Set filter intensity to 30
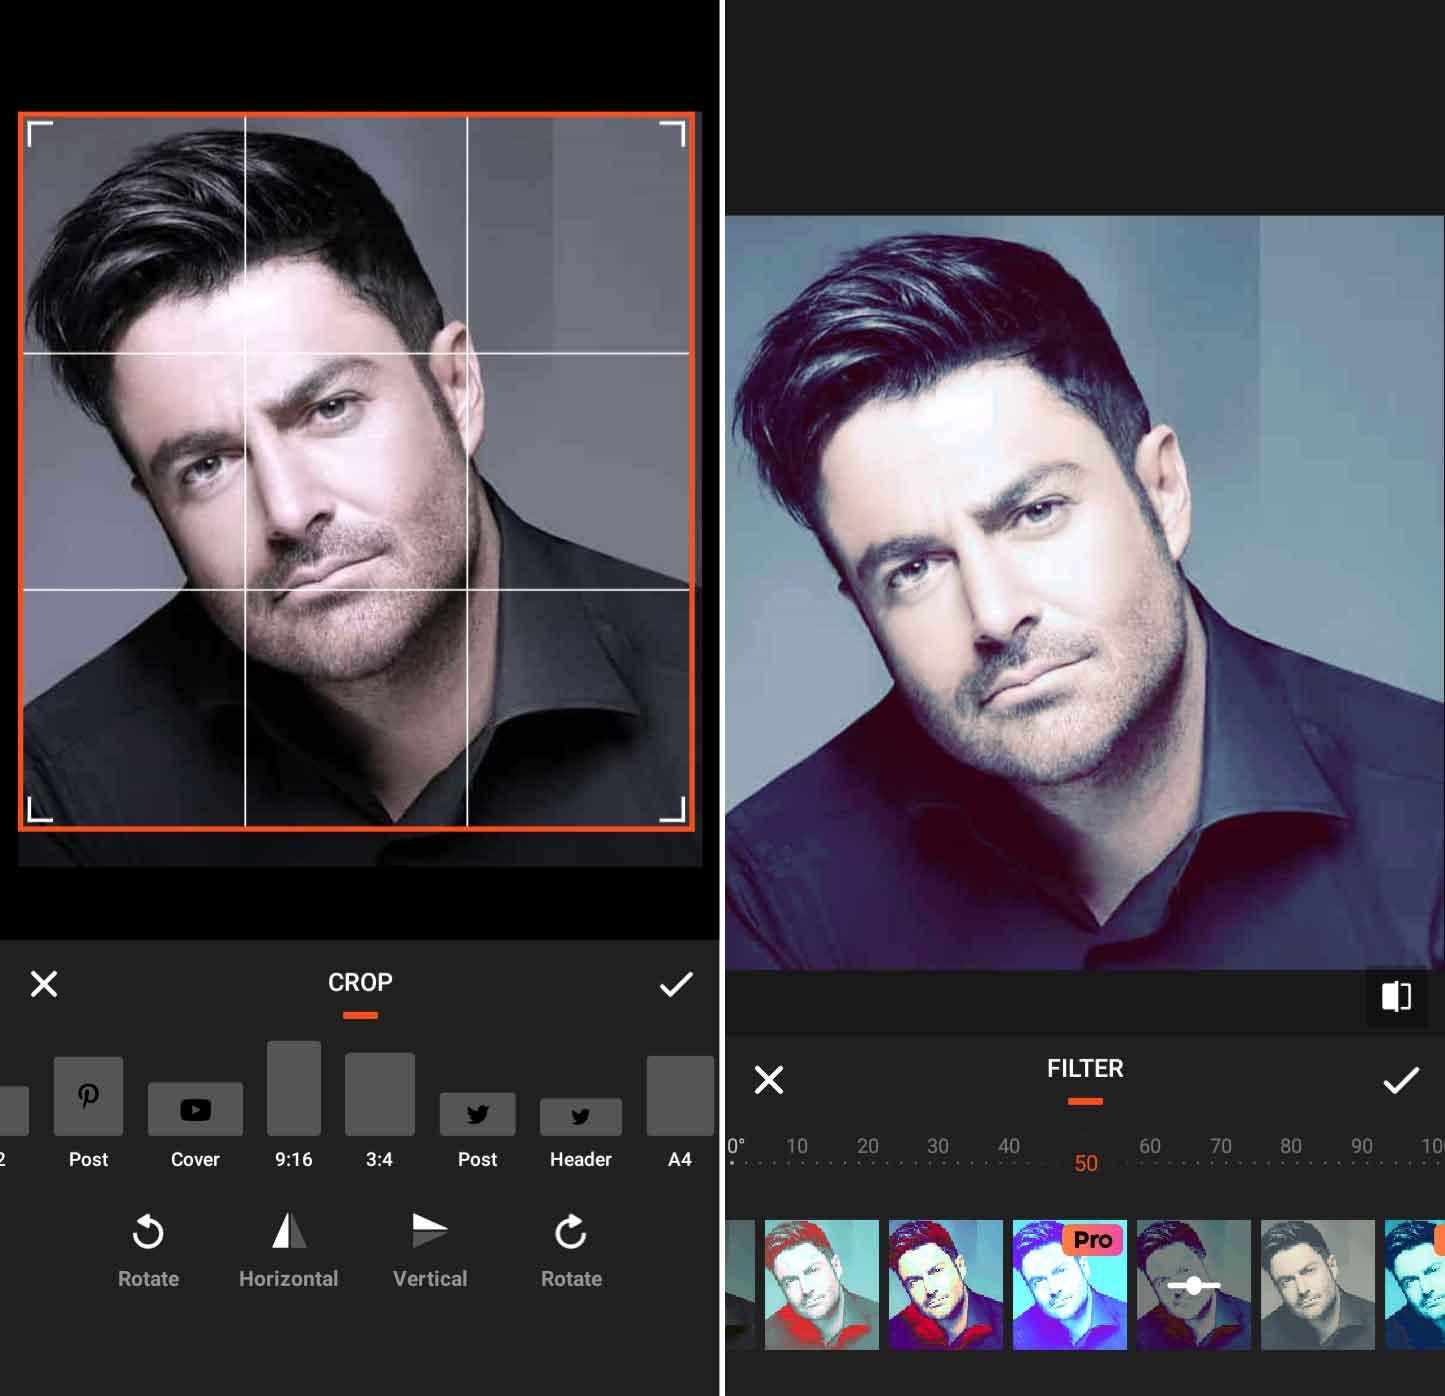Screen dimensions: 1445x1396 938,1146
